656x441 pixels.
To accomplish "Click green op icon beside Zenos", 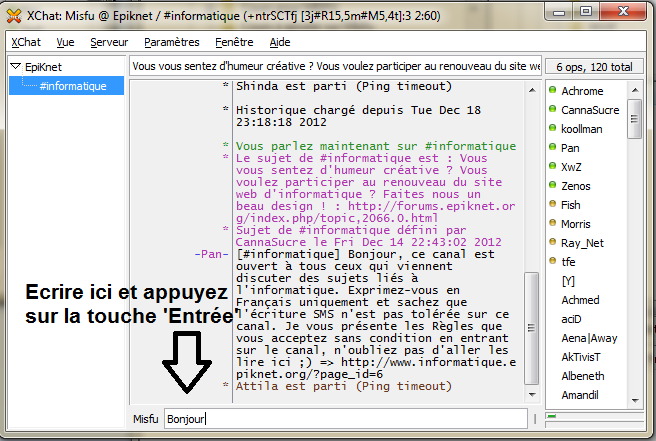I will [552, 185].
